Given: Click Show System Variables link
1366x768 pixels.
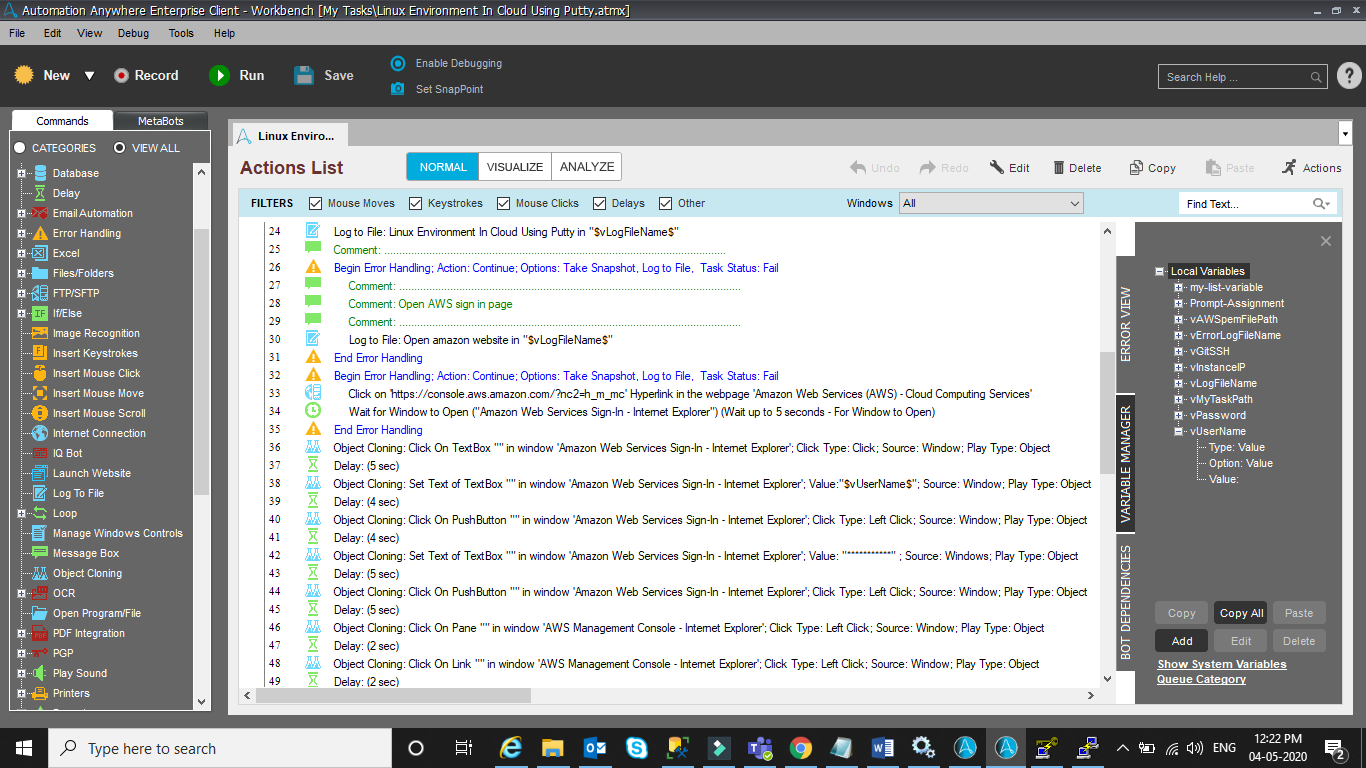Looking at the screenshot, I should [1221, 664].
